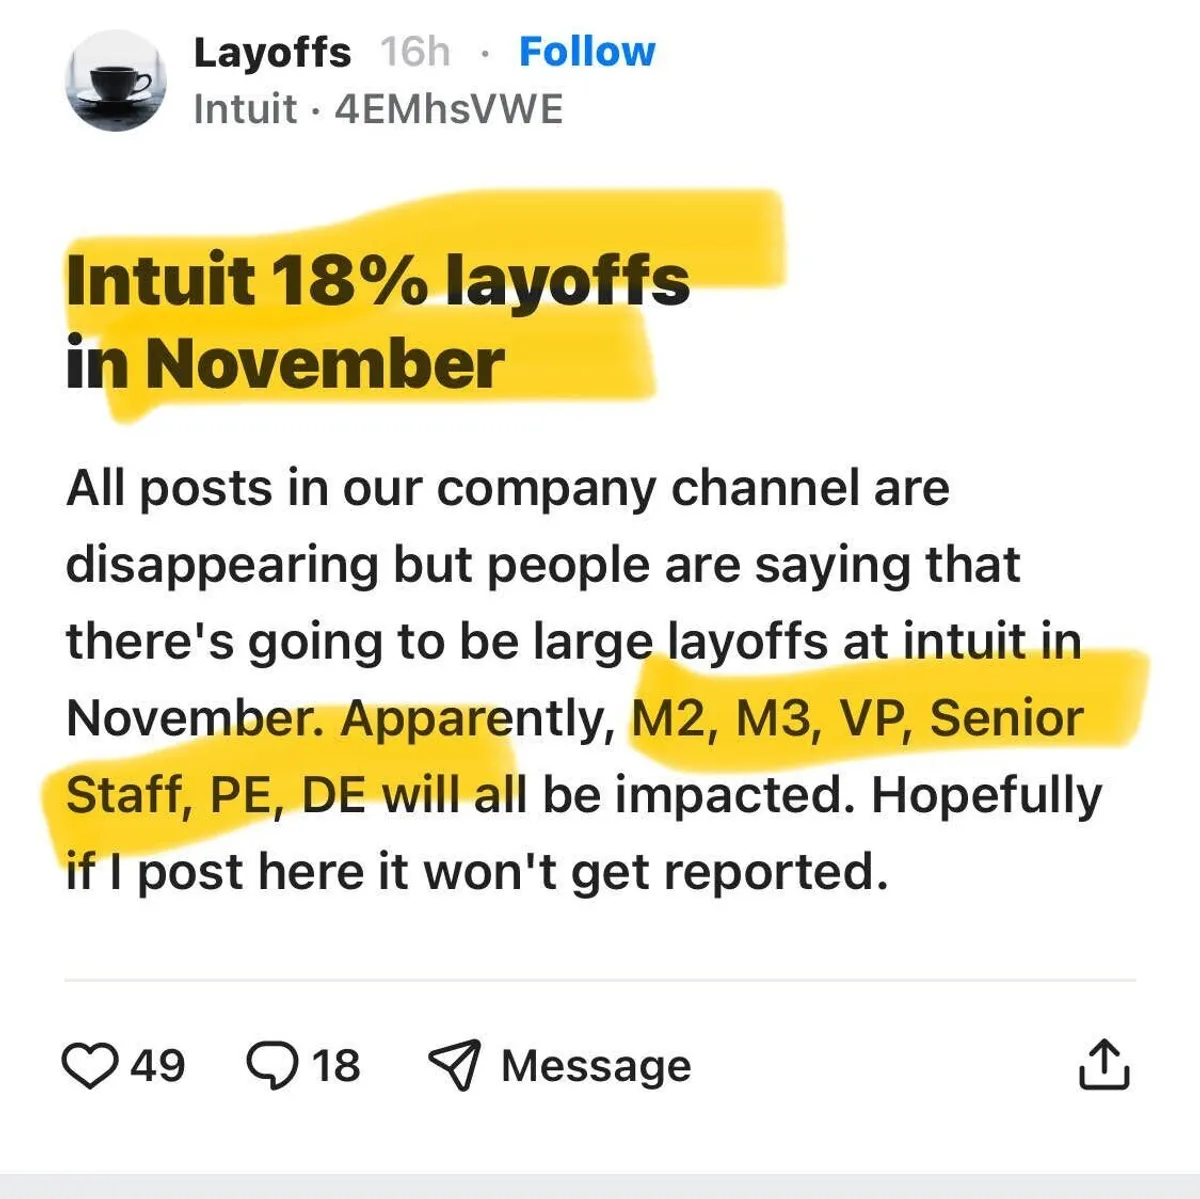Screen dimensions: 1200x1199
Task: Click "in November" on the title's second line
Action: (x=285, y=363)
